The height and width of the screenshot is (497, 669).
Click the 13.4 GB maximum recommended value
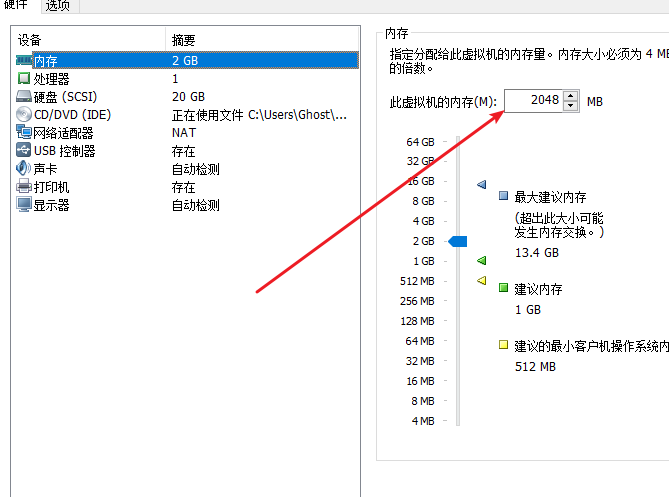tap(537, 253)
